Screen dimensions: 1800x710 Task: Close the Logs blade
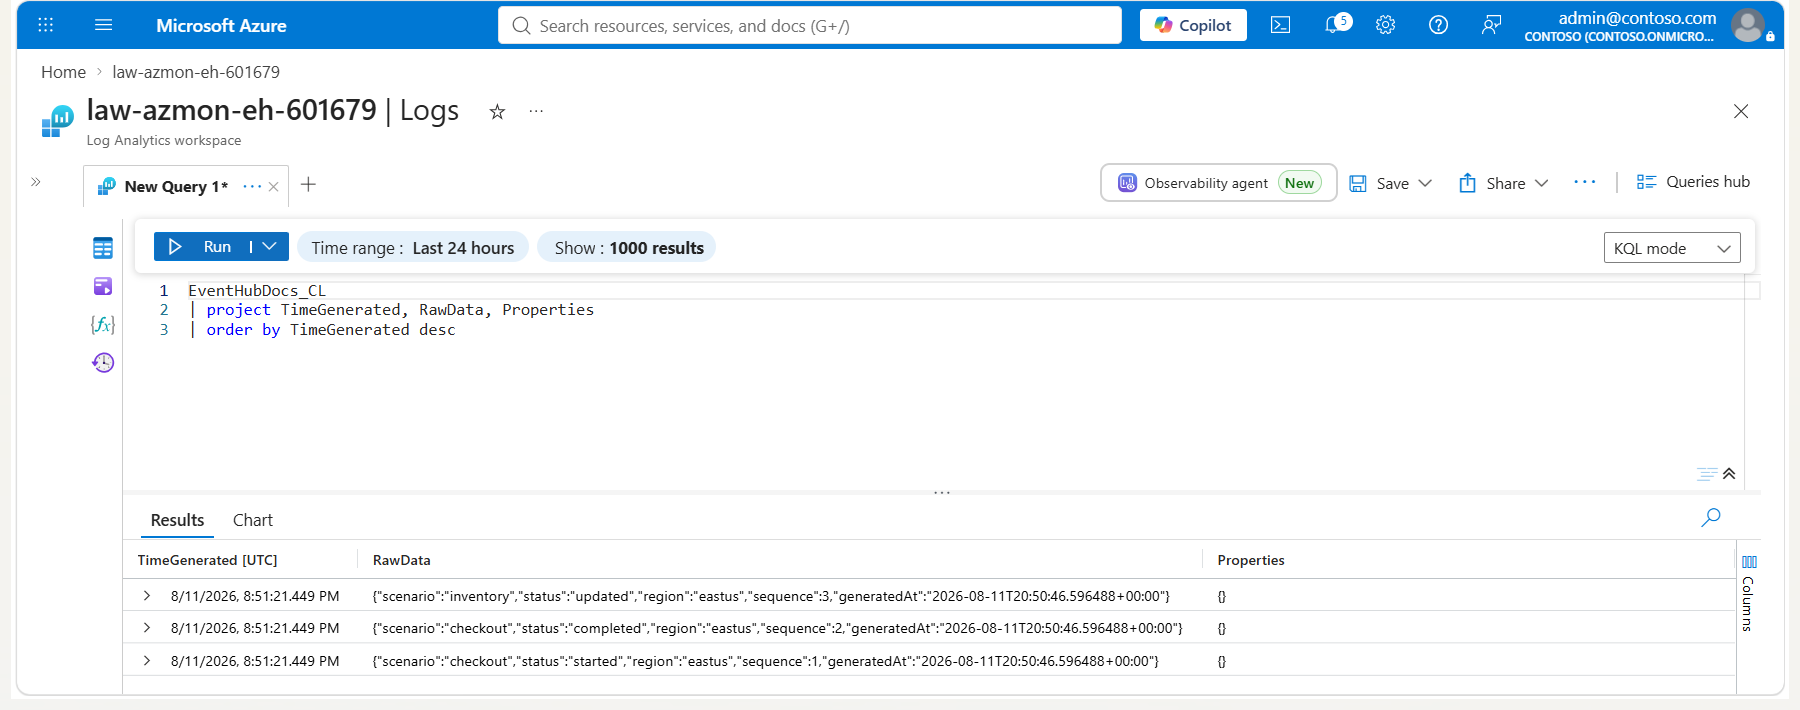point(1741,111)
